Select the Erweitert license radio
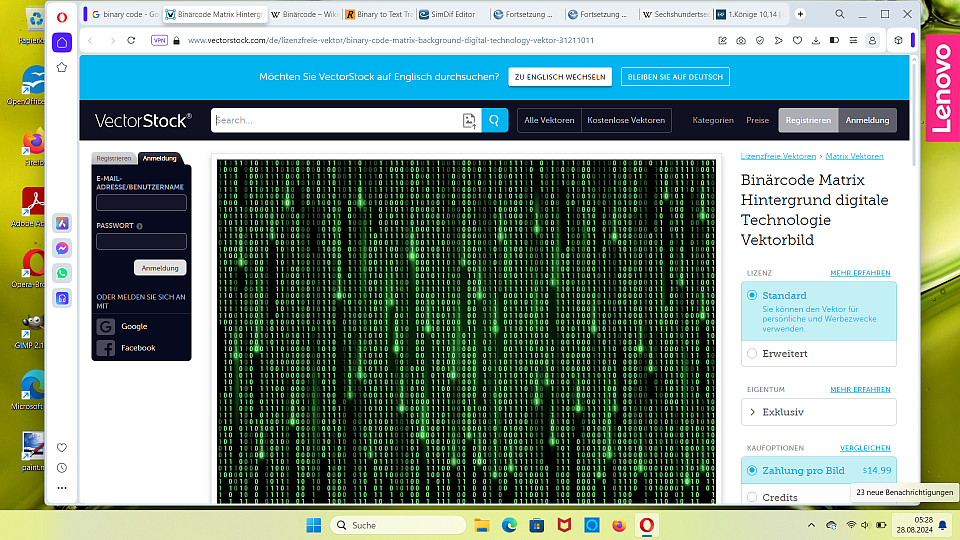 click(x=752, y=353)
